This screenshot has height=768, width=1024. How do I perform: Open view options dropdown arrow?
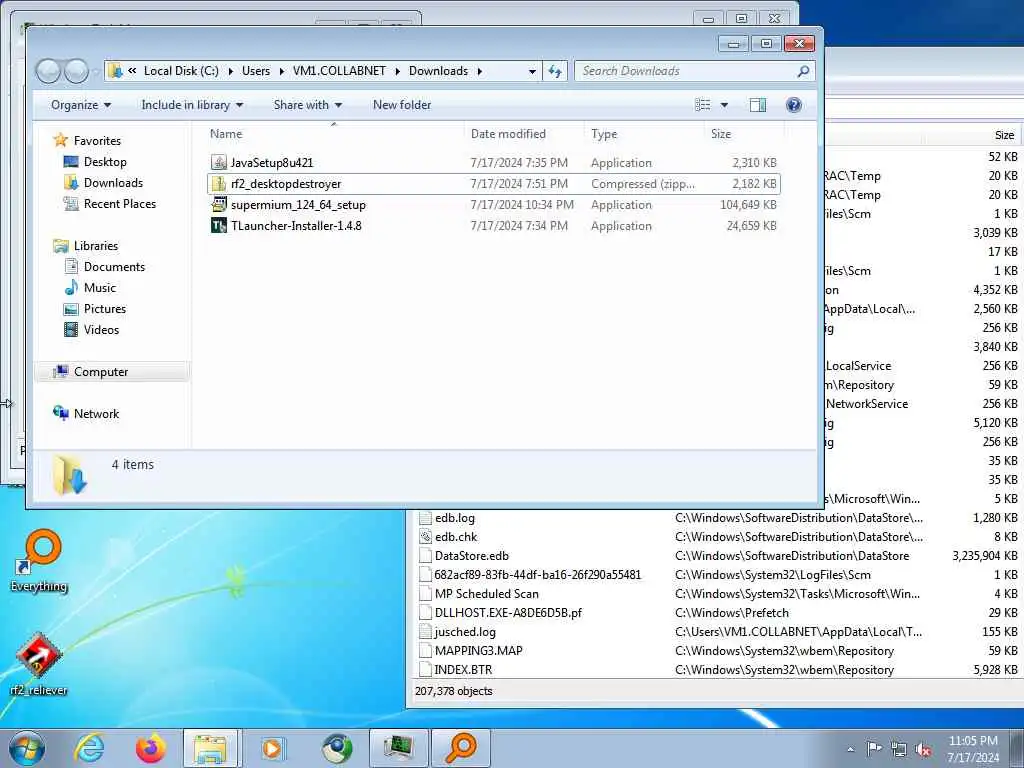[724, 105]
